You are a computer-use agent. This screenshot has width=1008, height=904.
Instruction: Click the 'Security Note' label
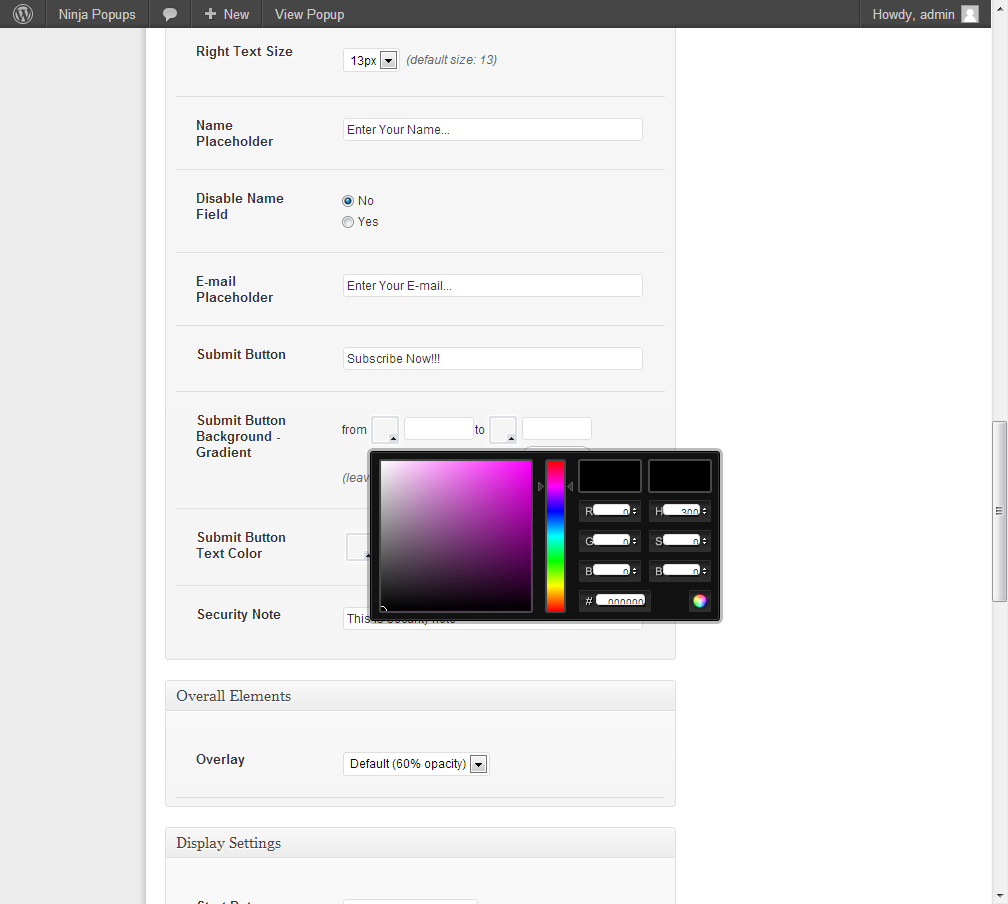[x=238, y=614]
